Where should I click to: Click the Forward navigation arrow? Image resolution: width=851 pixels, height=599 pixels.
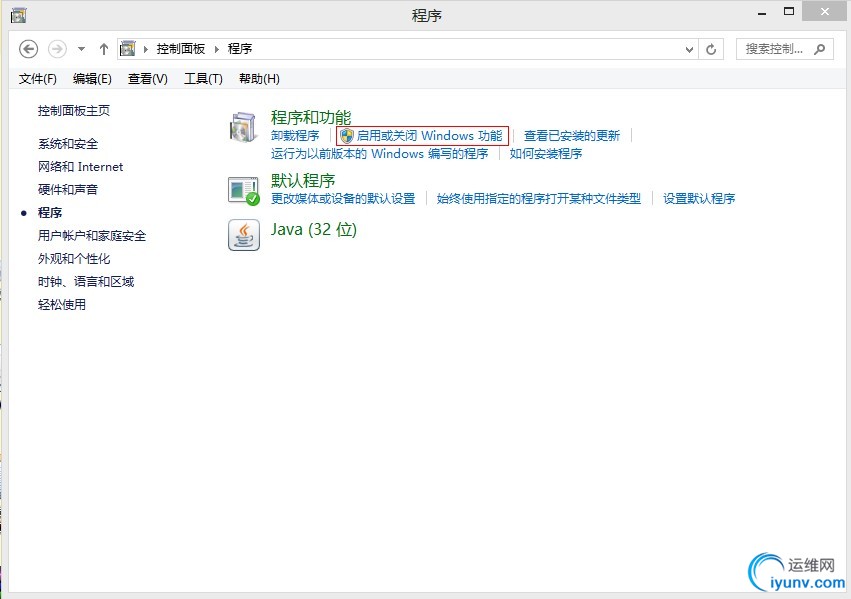click(57, 49)
